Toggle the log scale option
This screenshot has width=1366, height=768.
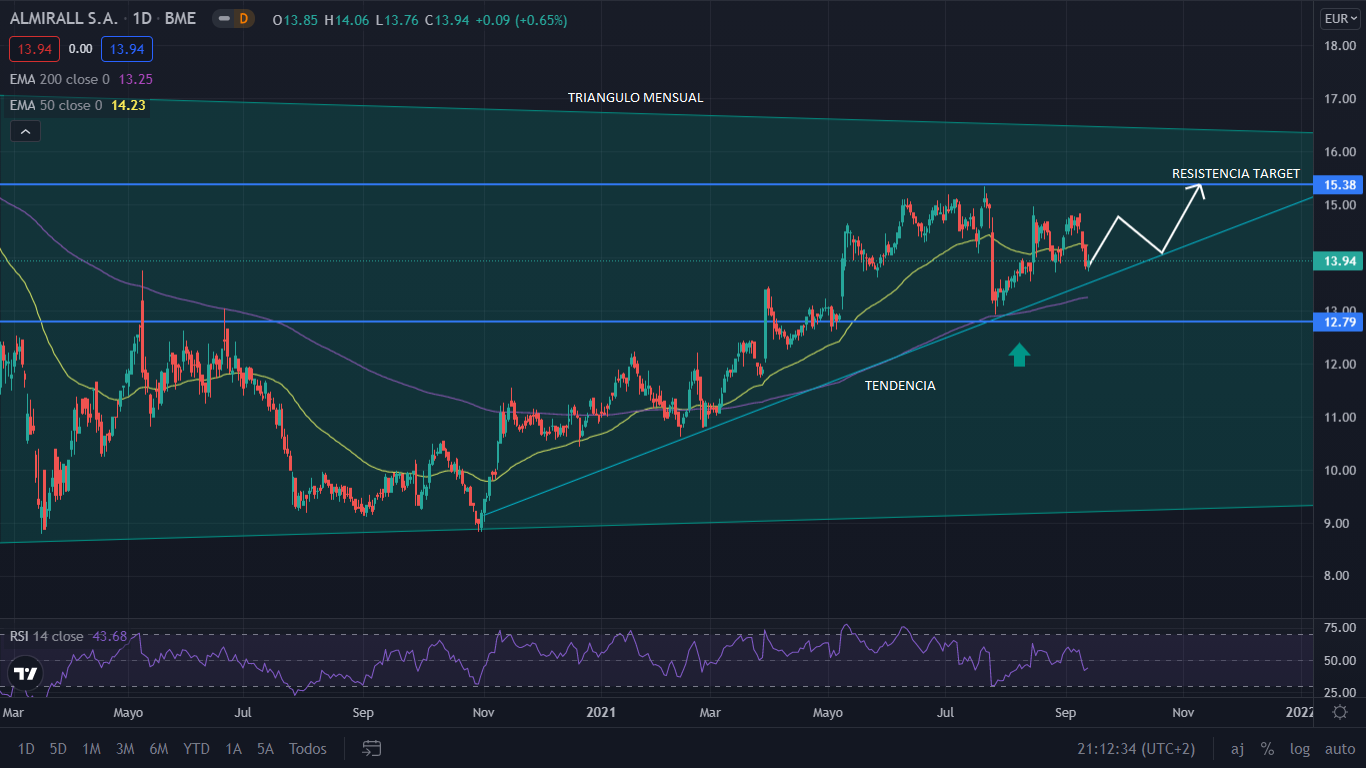(x=1299, y=749)
